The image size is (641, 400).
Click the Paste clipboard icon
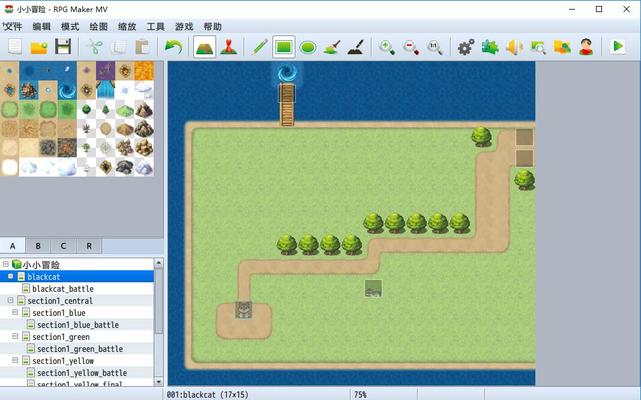[142, 47]
